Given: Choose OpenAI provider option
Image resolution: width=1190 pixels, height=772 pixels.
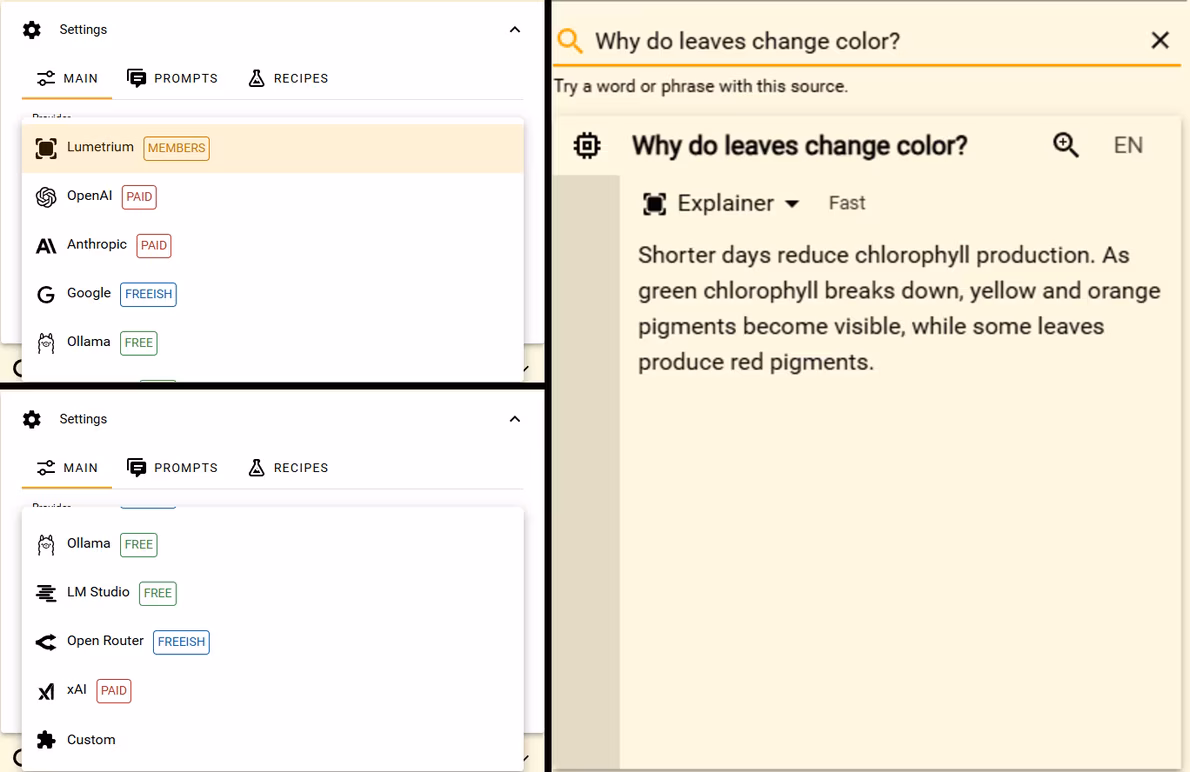Looking at the screenshot, I should pyautogui.click(x=272, y=197).
